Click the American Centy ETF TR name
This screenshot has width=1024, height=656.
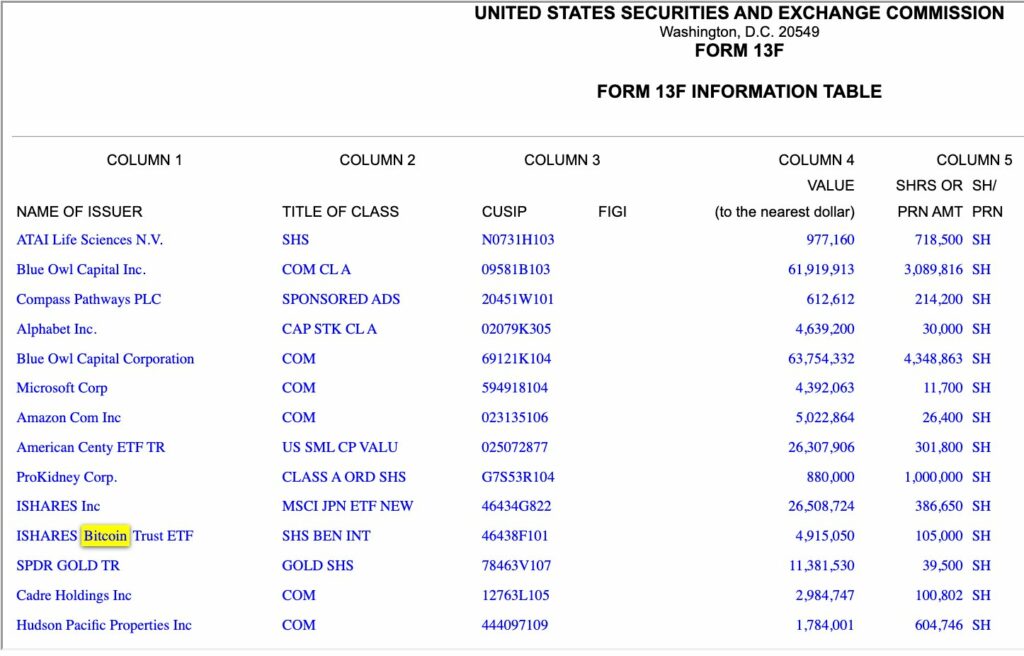tap(91, 448)
